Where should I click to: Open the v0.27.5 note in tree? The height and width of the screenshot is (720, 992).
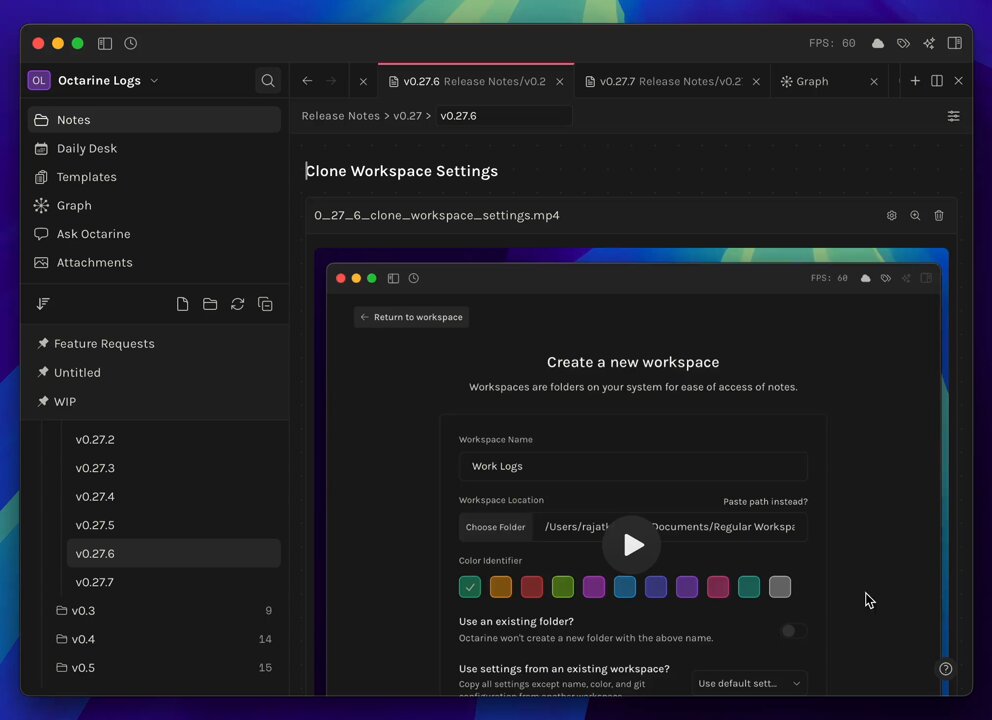[x=173, y=525]
